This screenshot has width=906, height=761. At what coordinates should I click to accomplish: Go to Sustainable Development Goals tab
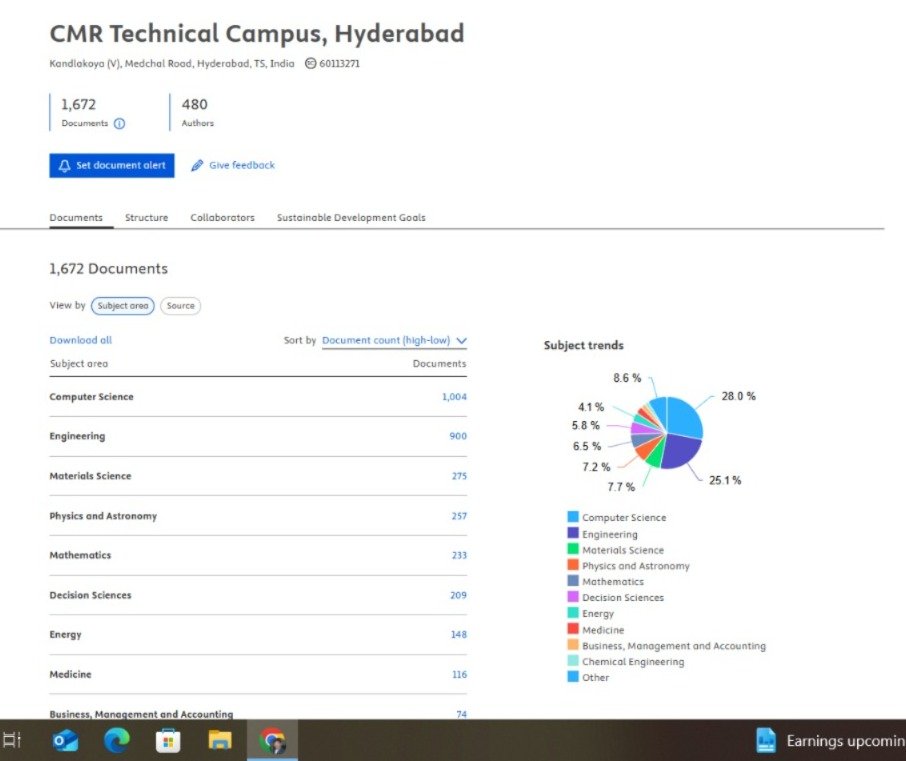350,218
